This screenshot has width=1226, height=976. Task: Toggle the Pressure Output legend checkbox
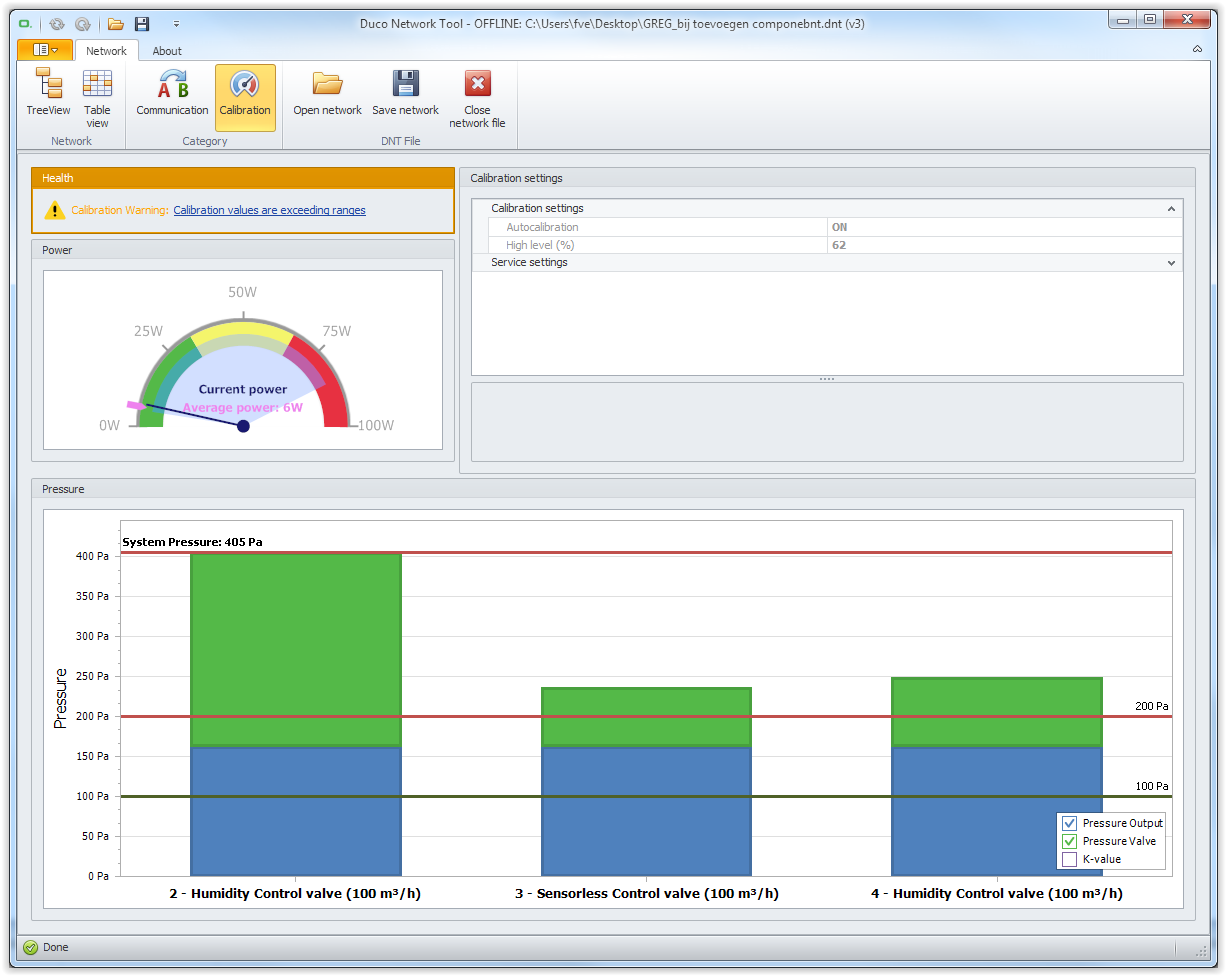point(1069,823)
